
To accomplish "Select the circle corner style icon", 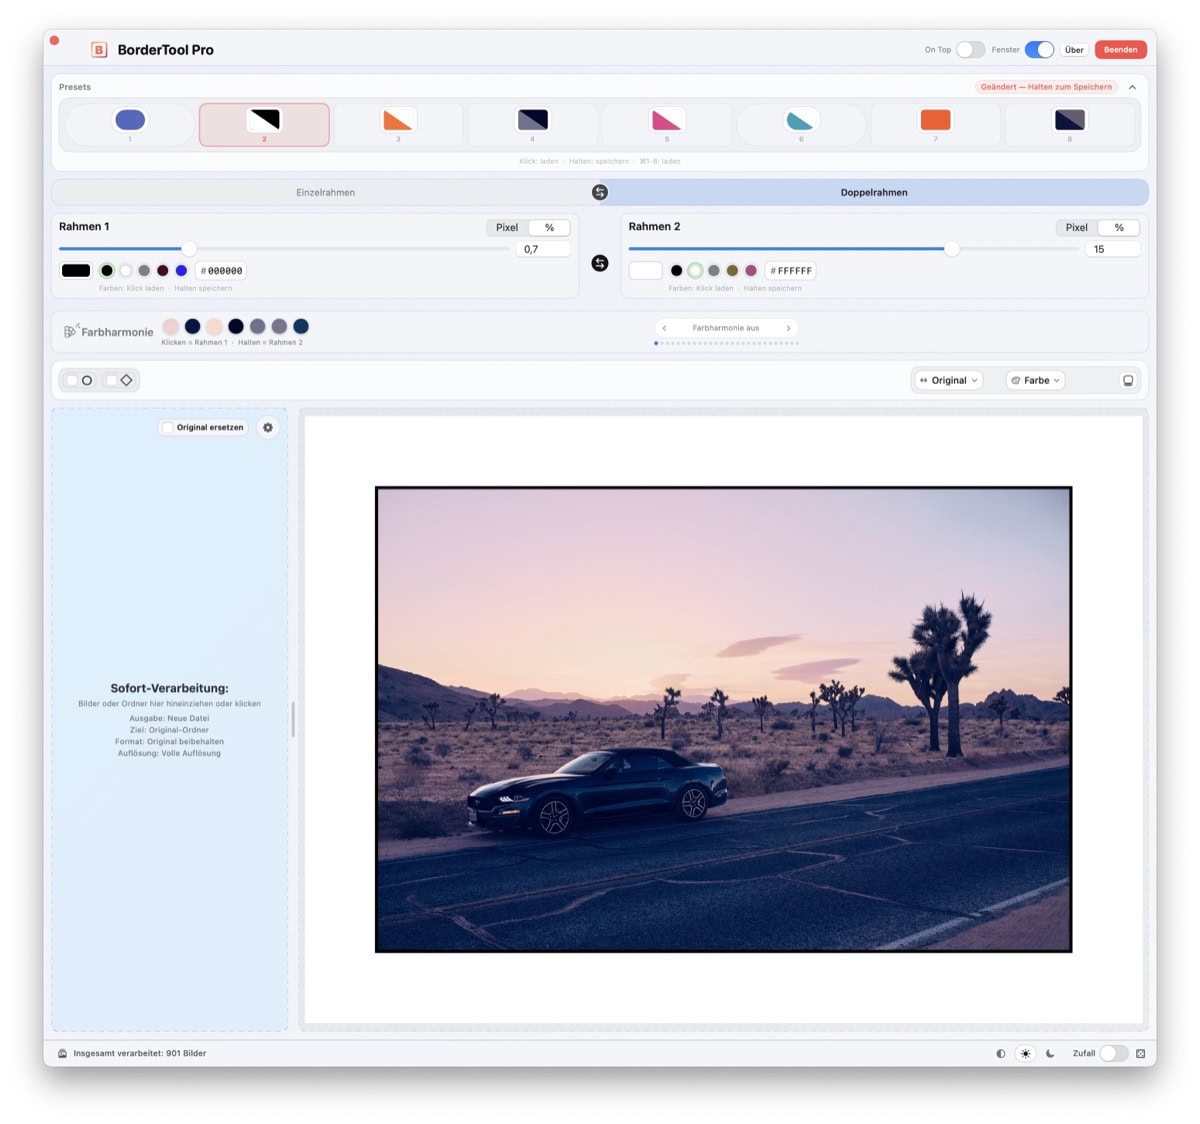I will click(87, 380).
